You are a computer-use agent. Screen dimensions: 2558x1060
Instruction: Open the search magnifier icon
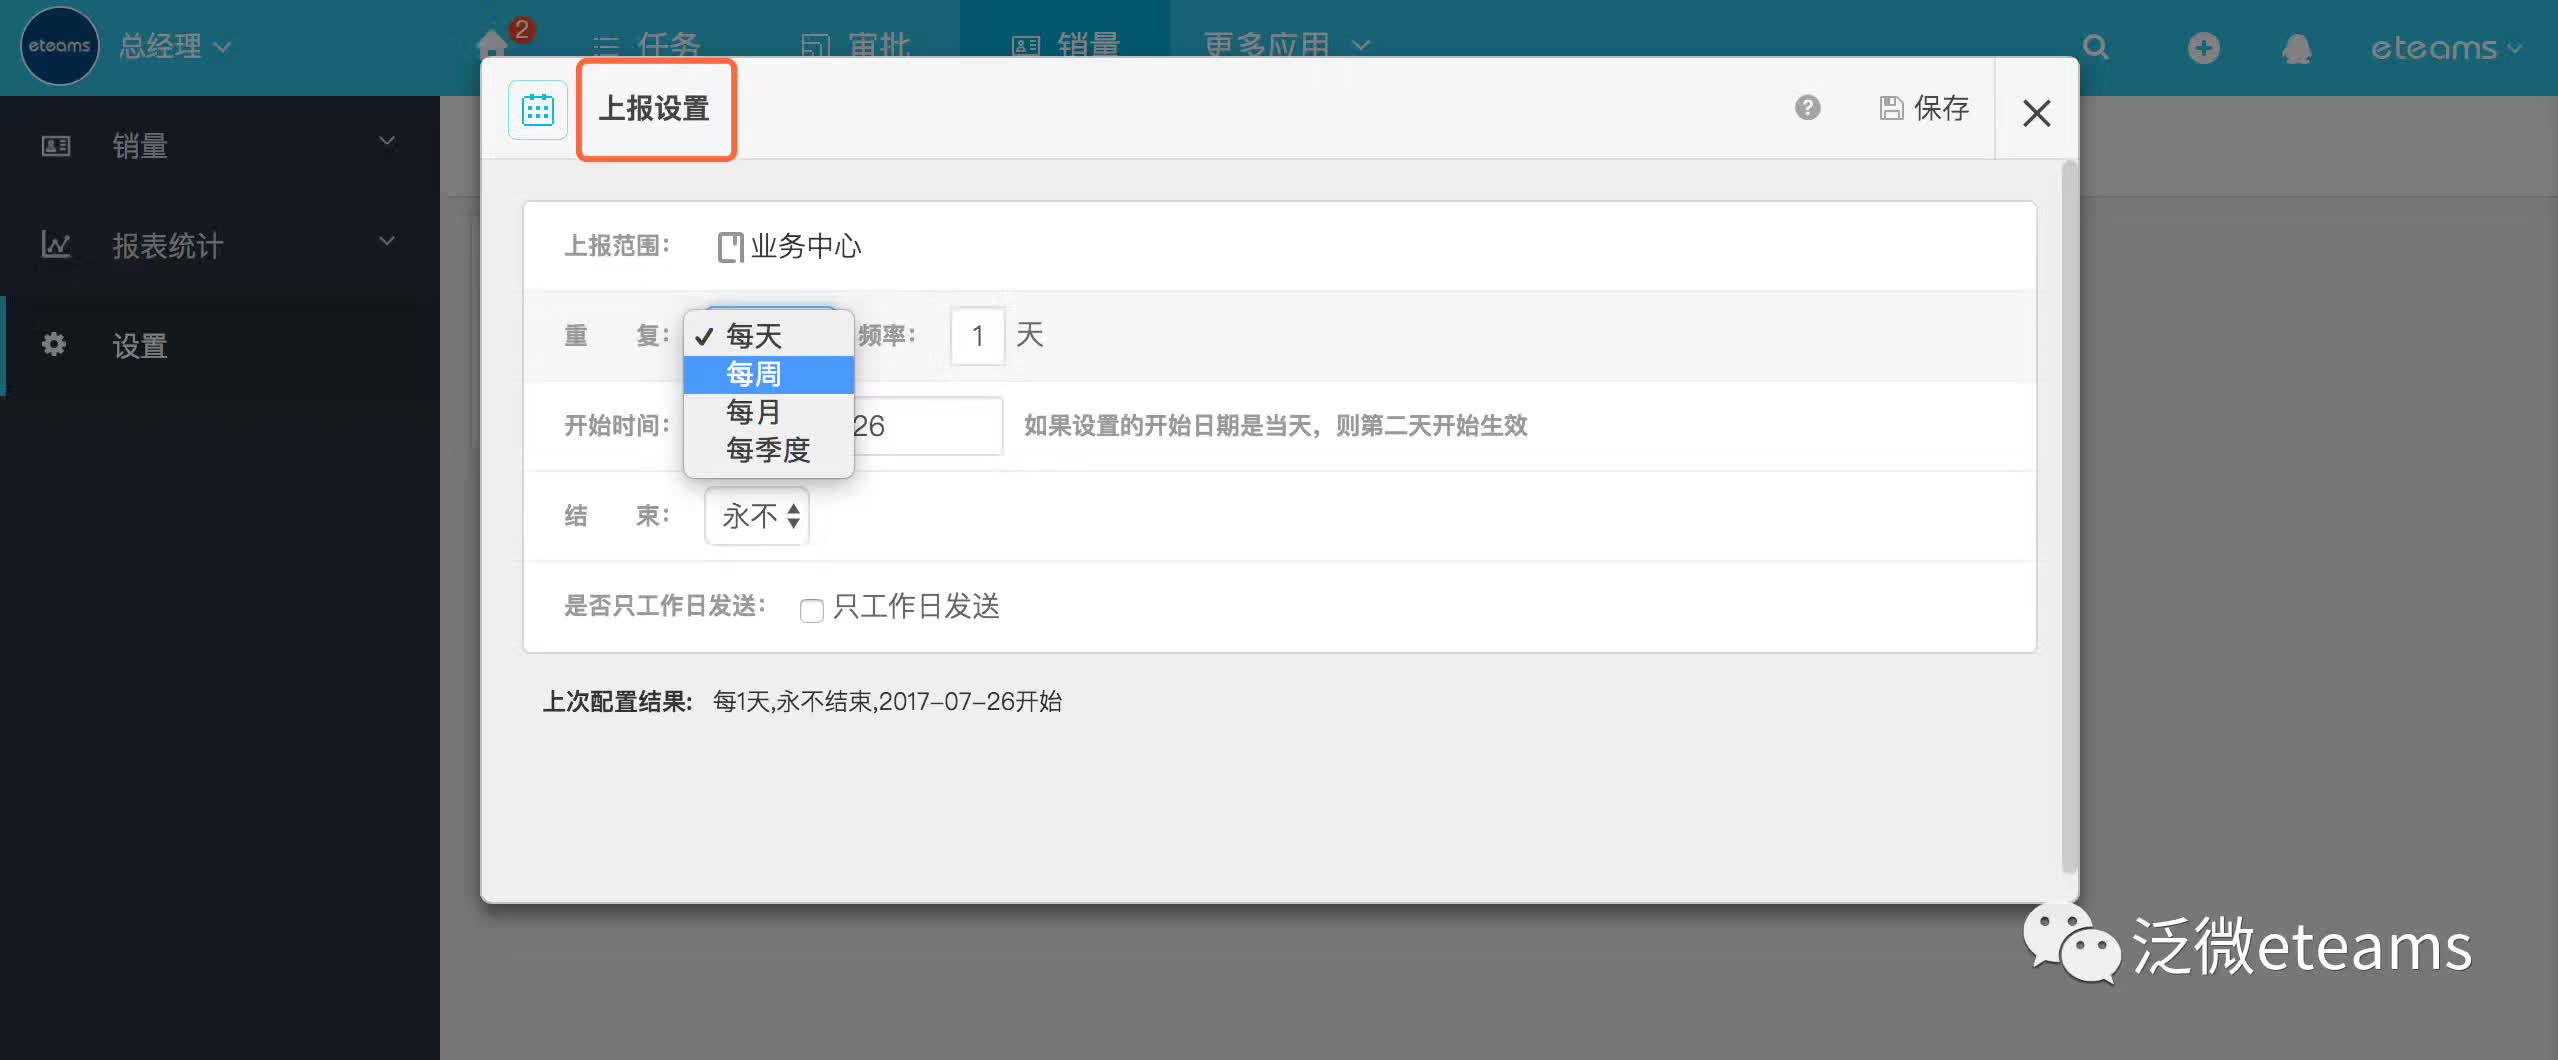tap(2096, 47)
